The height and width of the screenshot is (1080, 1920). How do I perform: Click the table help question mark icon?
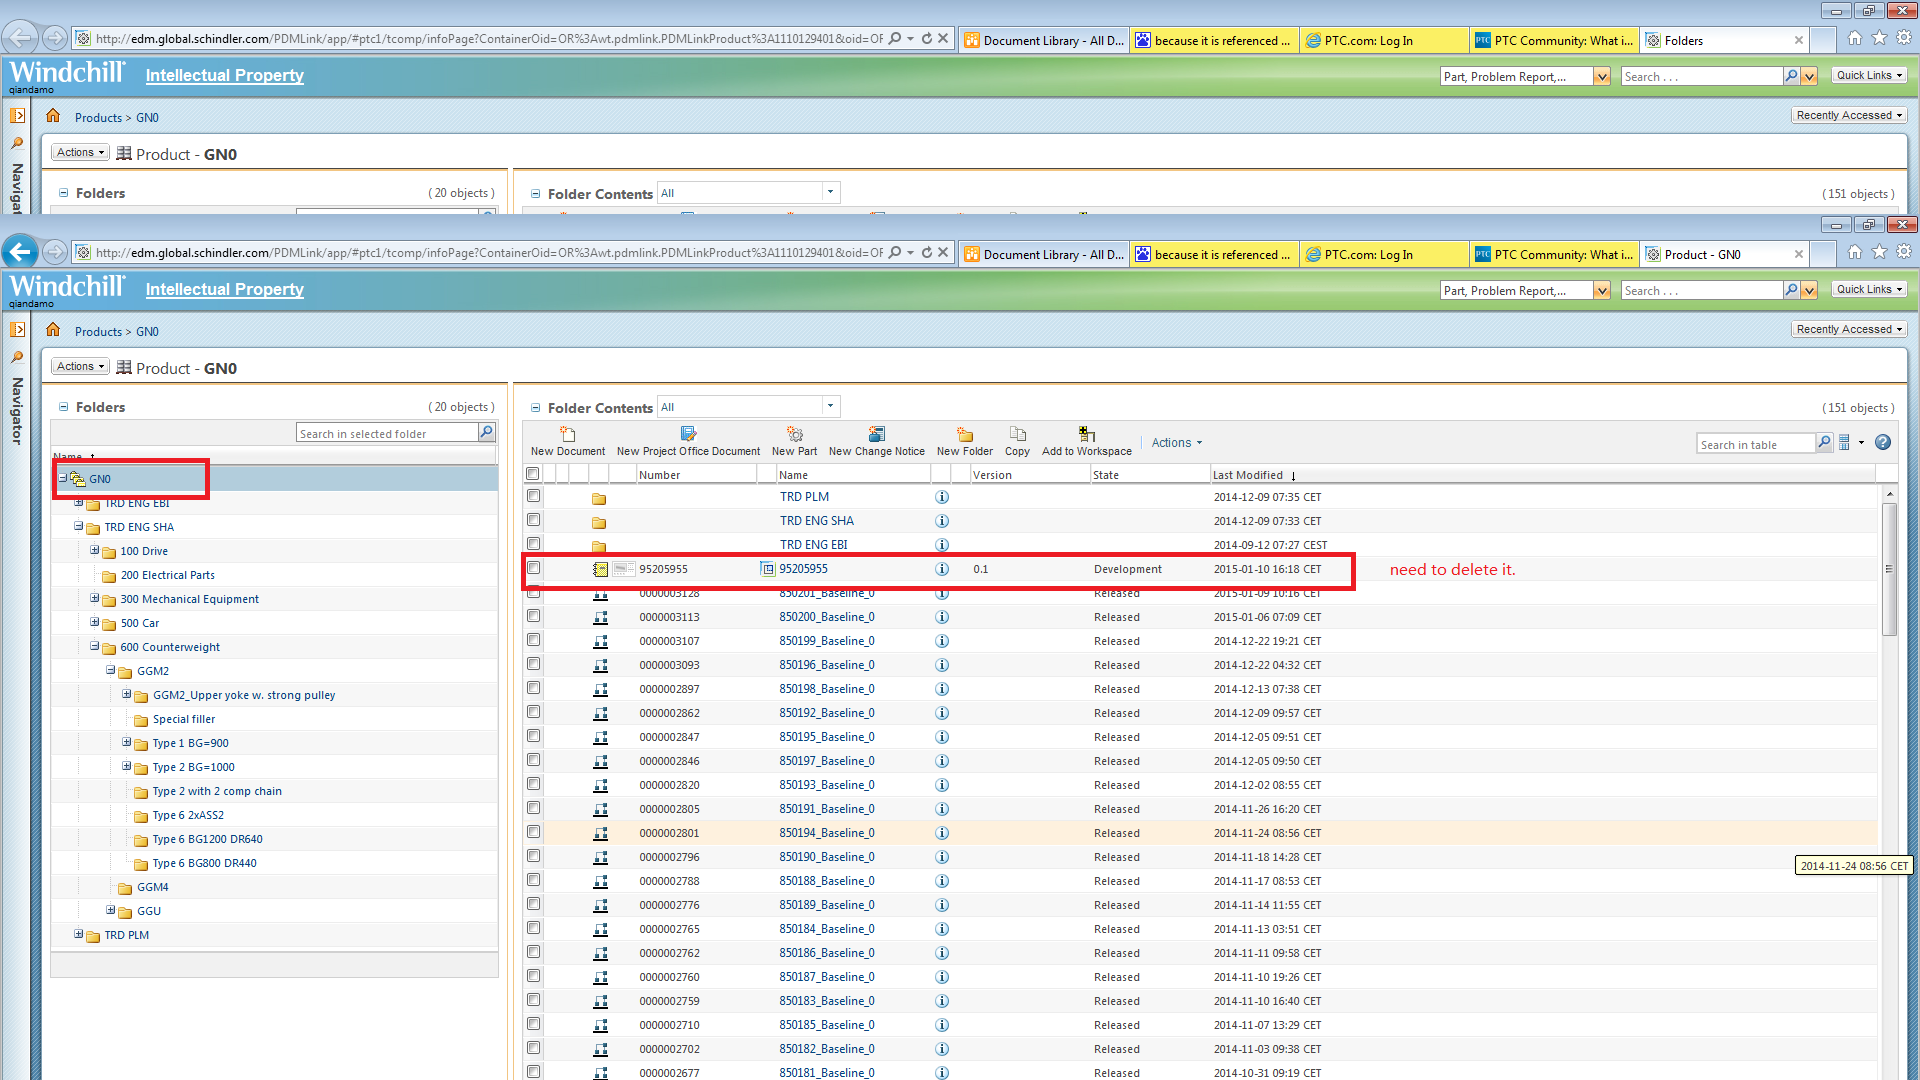pos(1882,443)
